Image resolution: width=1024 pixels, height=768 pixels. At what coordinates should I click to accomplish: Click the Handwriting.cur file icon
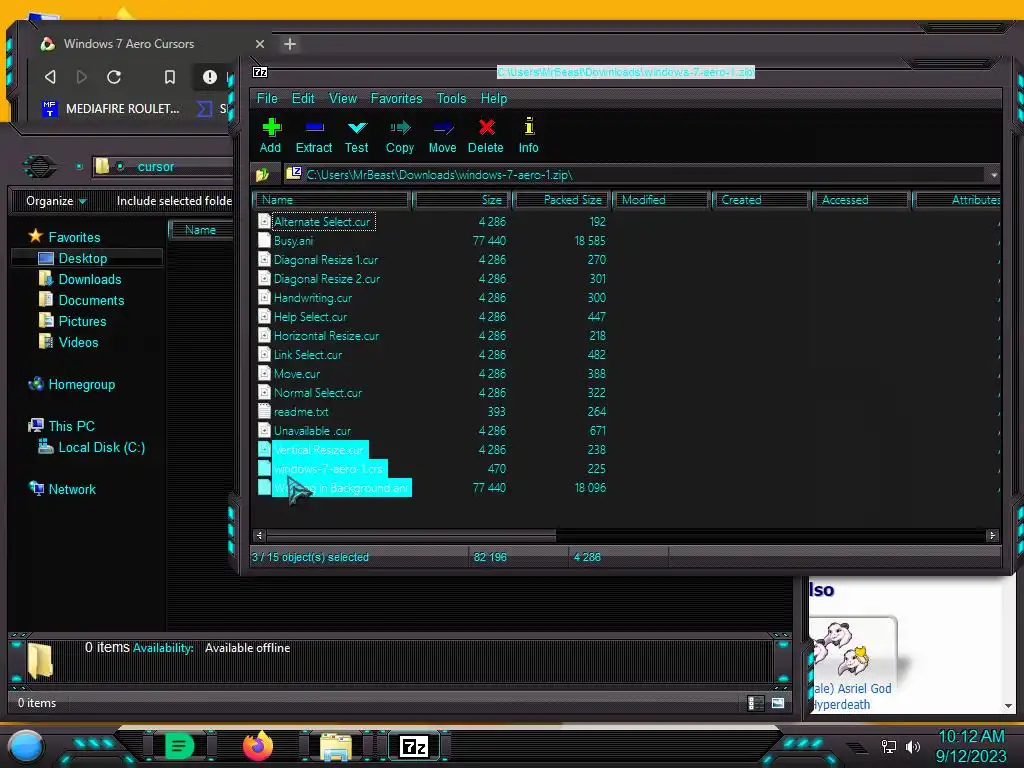point(264,297)
